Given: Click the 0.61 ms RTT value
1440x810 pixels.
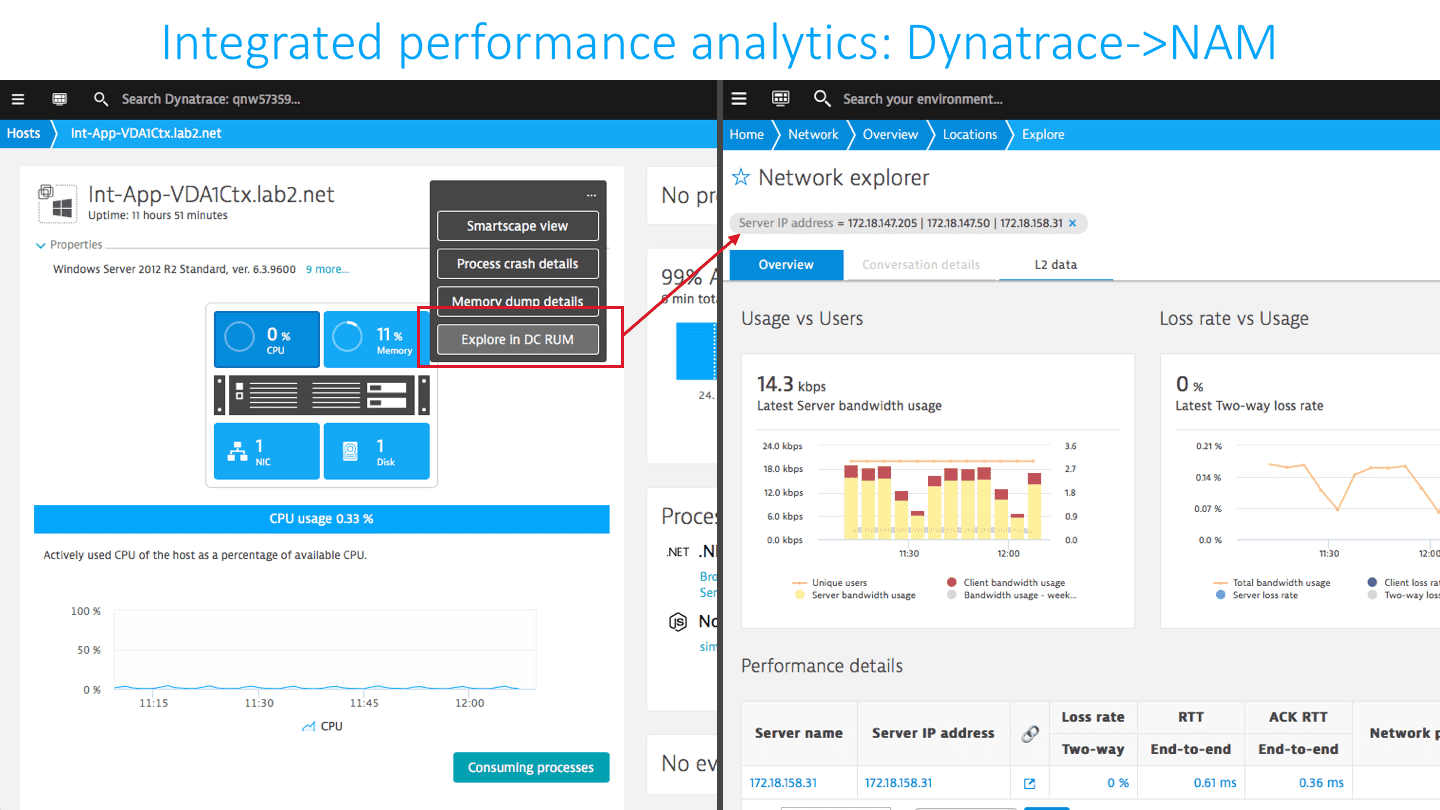Looking at the screenshot, I should [x=1215, y=783].
